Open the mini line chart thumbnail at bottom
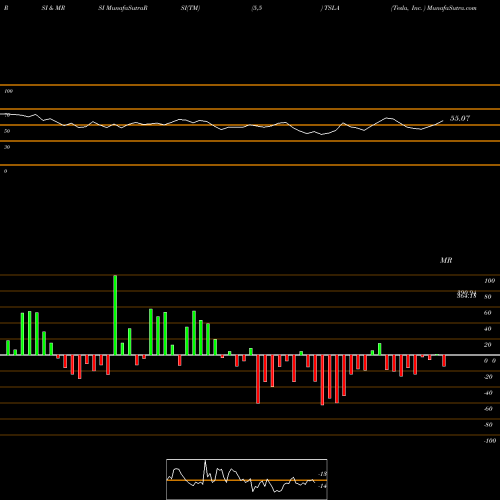This screenshot has height=500, width=500. pos(247,479)
